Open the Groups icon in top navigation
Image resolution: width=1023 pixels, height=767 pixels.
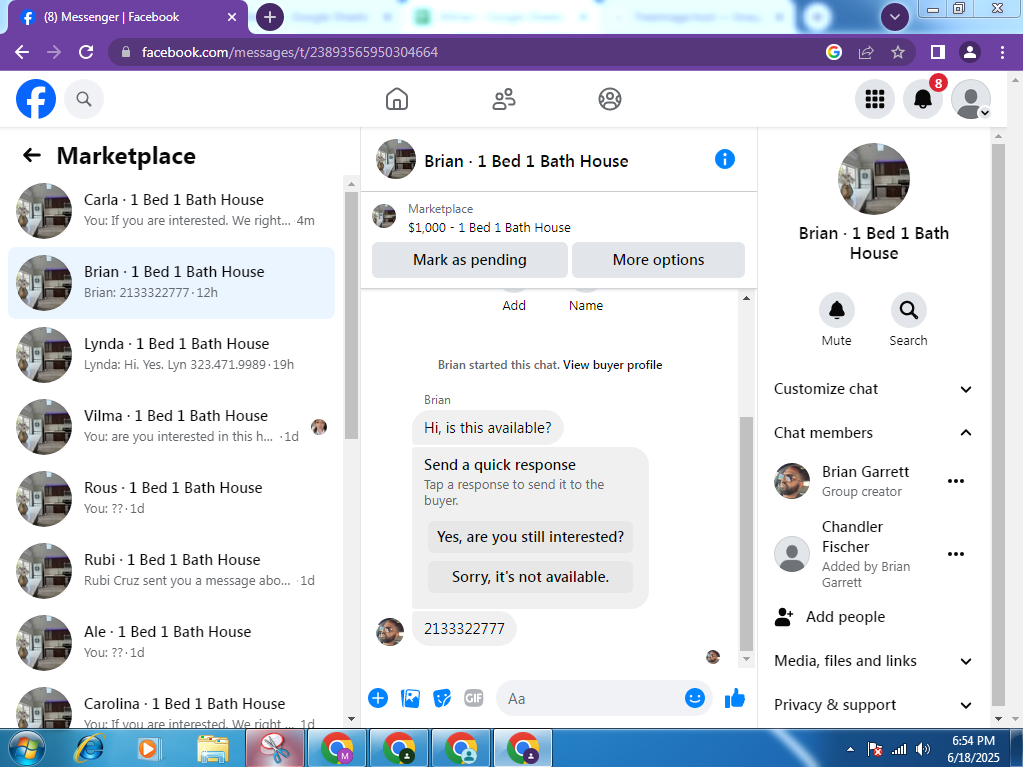610,99
